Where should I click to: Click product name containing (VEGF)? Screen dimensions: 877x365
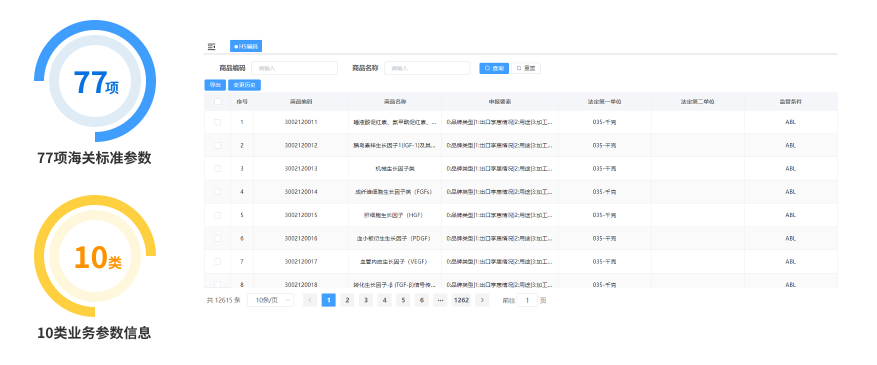click(395, 261)
